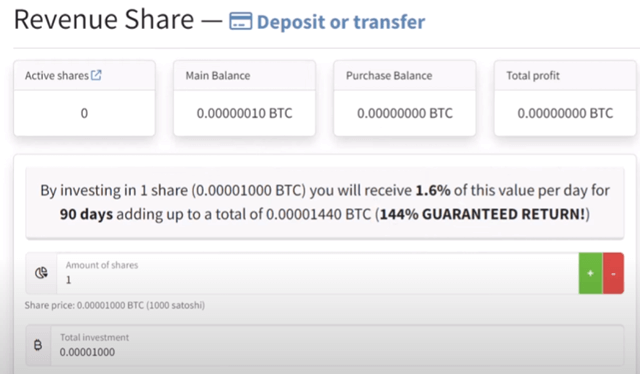Screen dimensions: 640x374
Task: Select the Purchase Balance amount 0.00000000 BTC
Action: tap(405, 113)
